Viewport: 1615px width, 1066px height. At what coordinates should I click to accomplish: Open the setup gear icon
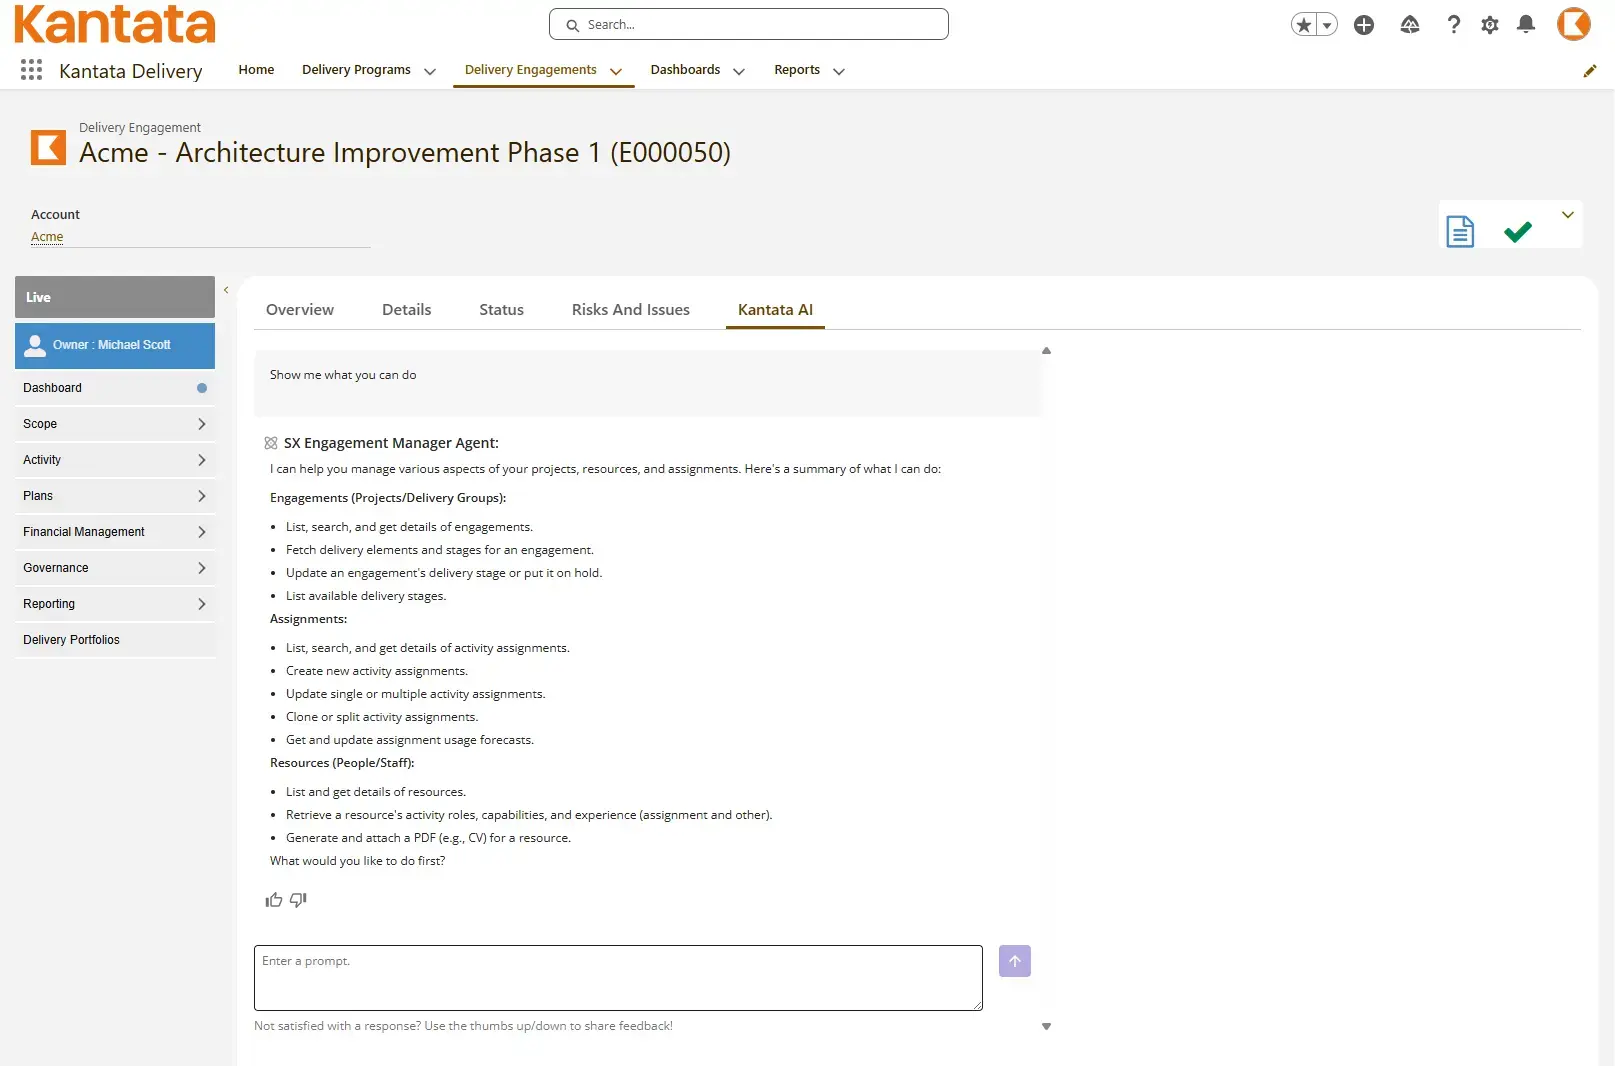point(1489,25)
